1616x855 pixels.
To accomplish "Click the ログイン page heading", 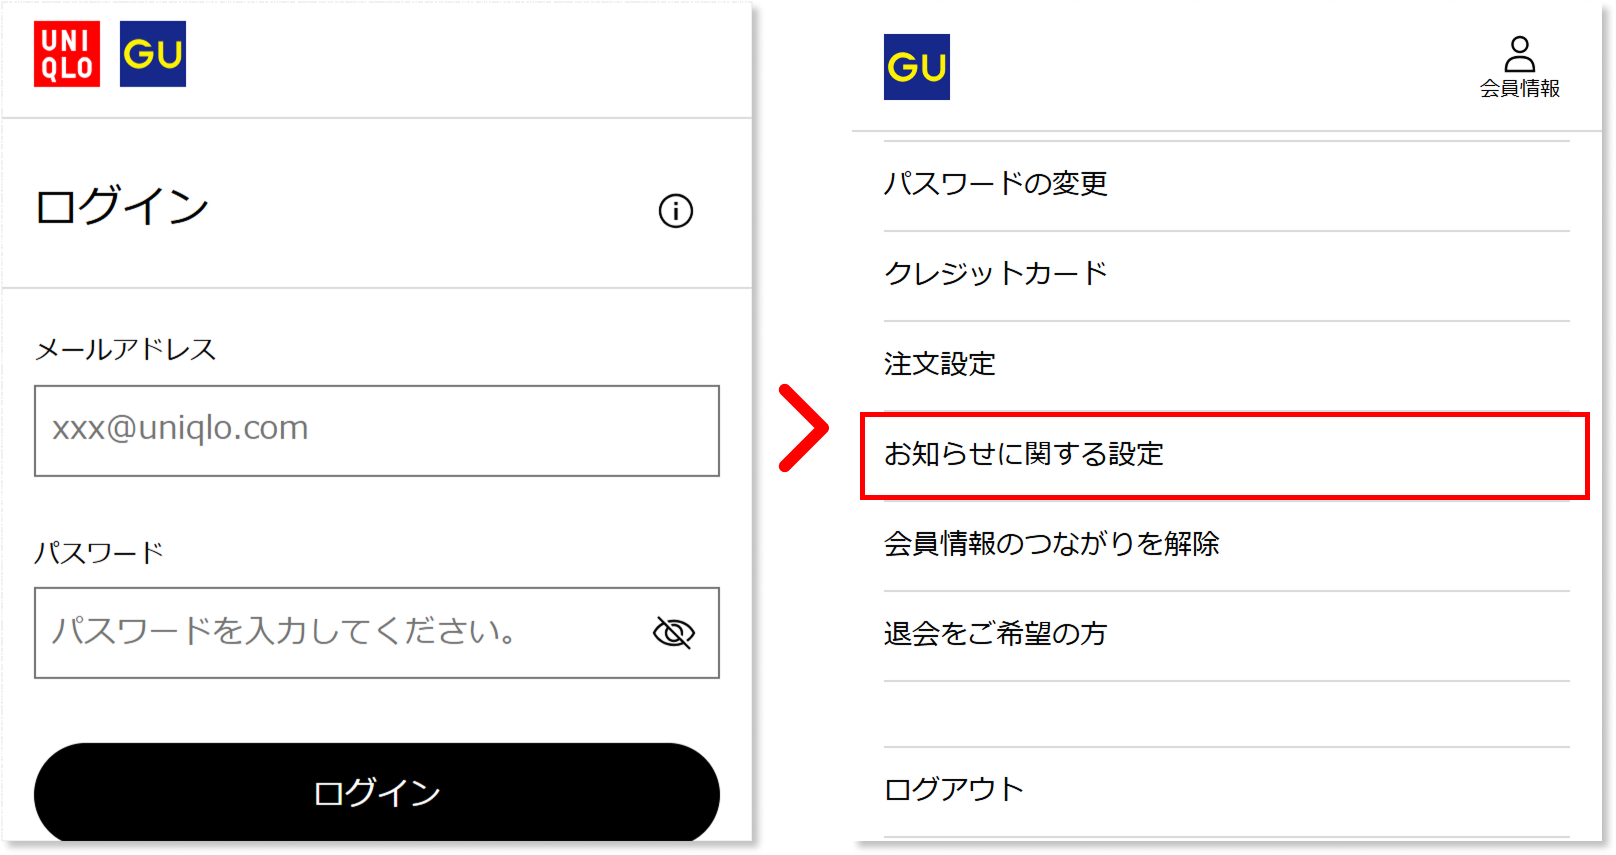I will tap(122, 206).
